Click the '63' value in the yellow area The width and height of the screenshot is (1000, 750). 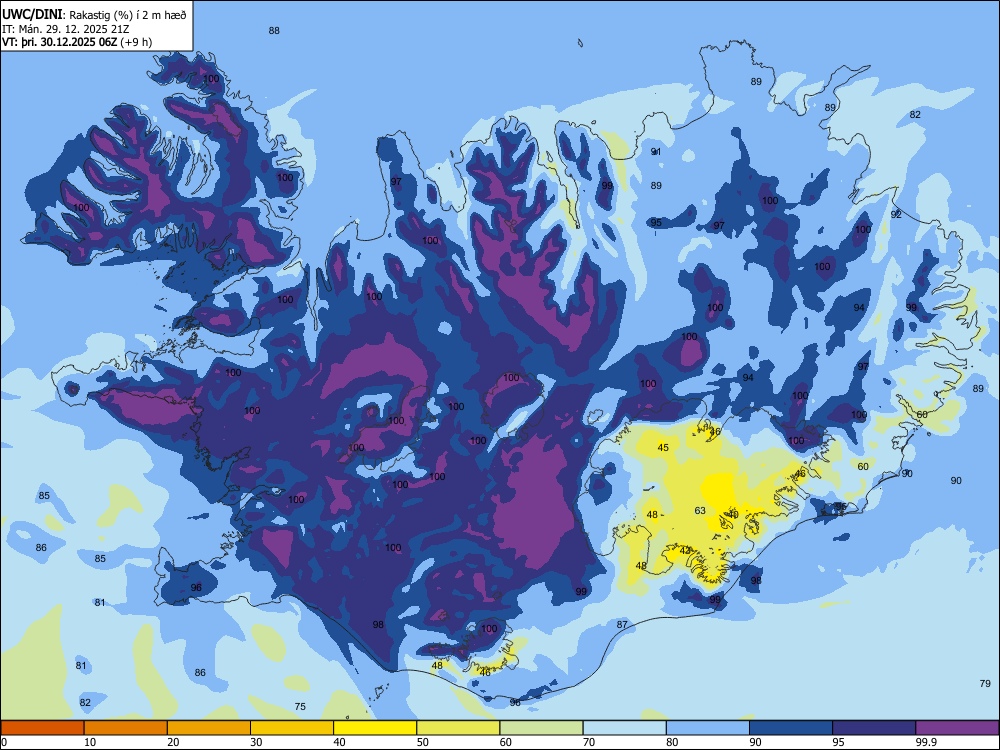coord(700,510)
